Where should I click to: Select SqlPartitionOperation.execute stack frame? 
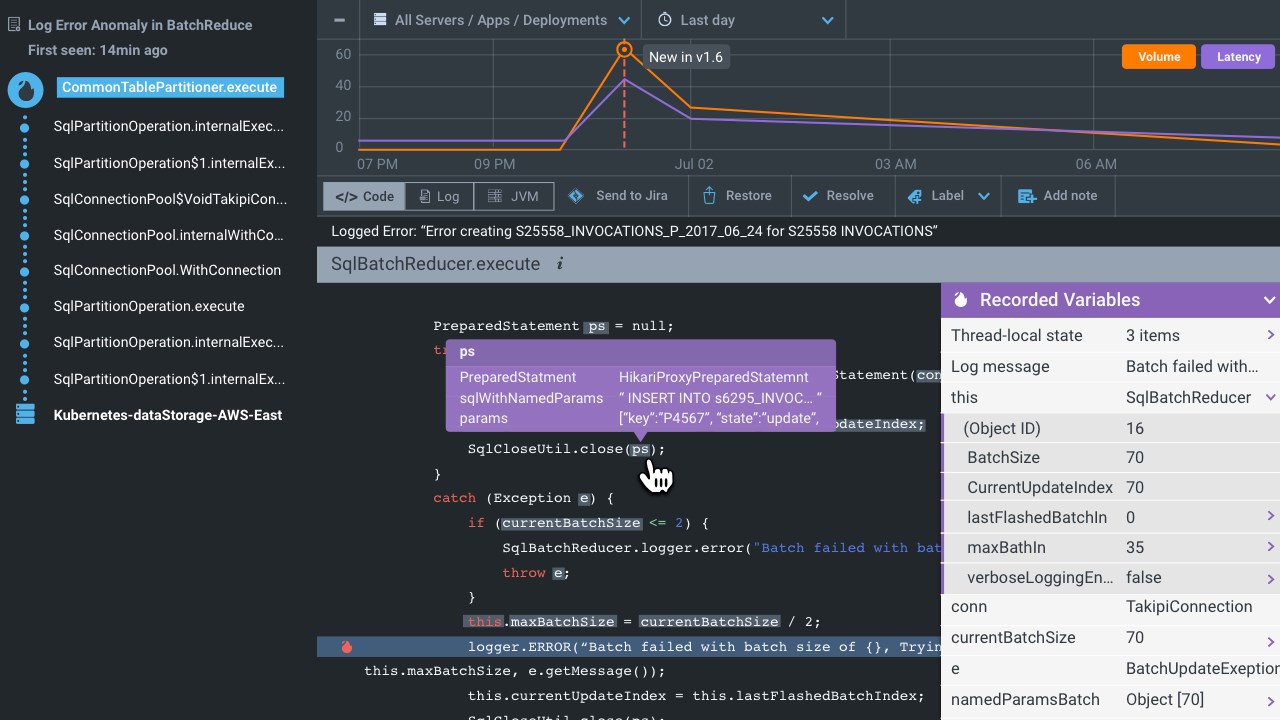[x=149, y=306]
